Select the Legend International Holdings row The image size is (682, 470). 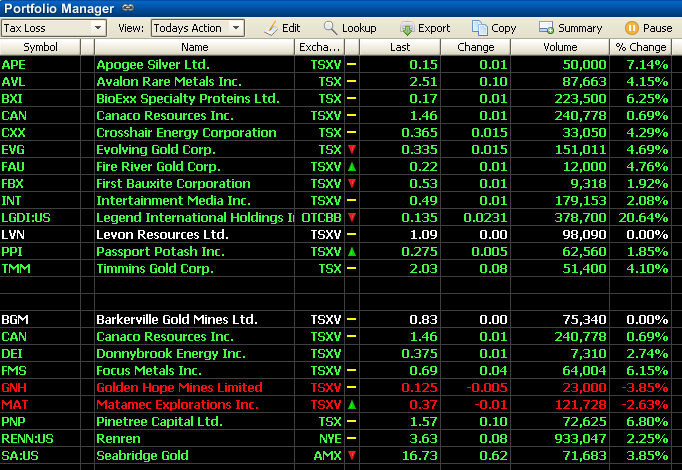tap(195, 218)
